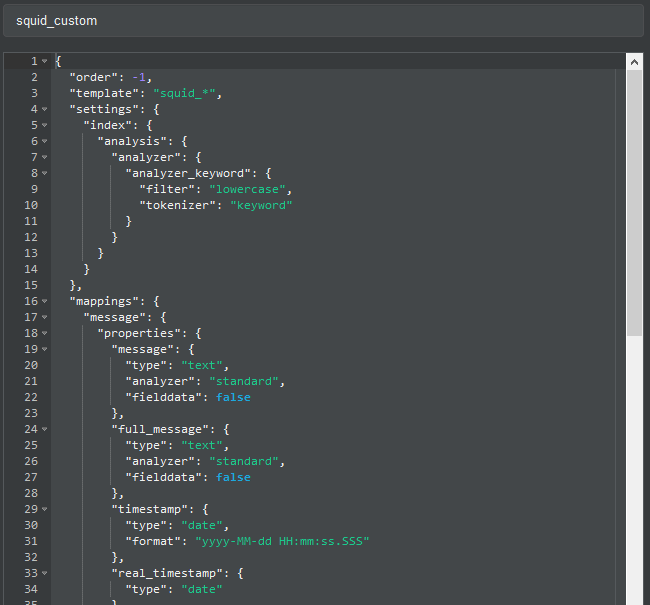
Task: Collapse the "full_message" block on line 24
Action: pos(44,430)
